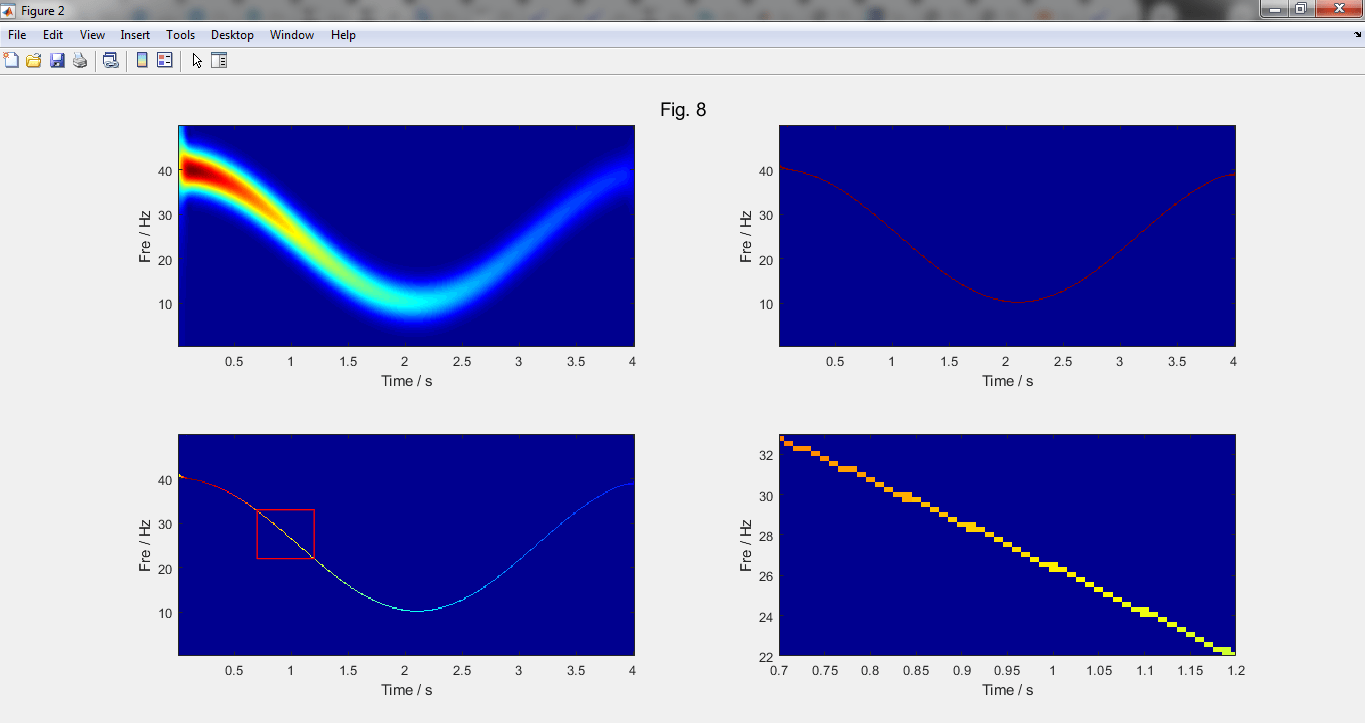Show plot tools and dock figure icon
The height and width of the screenshot is (723, 1365).
coord(219,61)
